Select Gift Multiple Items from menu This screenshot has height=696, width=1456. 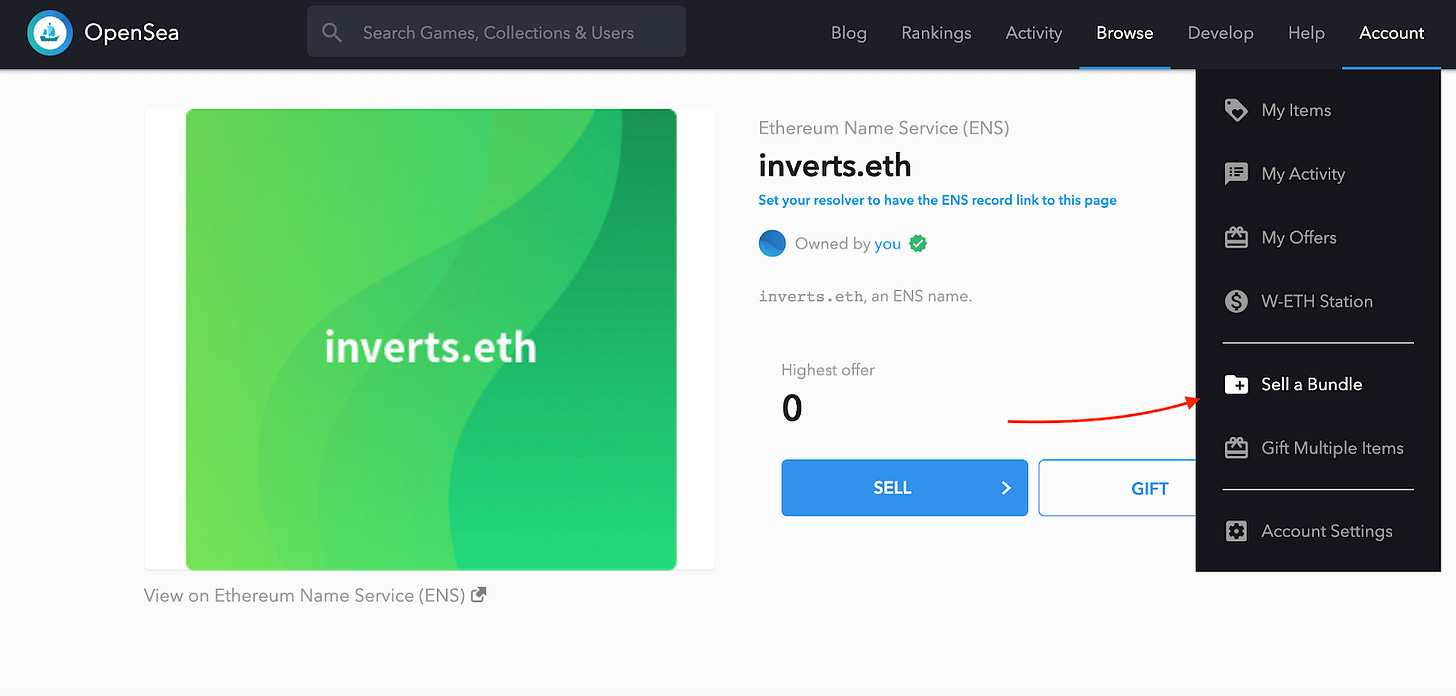click(x=1332, y=448)
